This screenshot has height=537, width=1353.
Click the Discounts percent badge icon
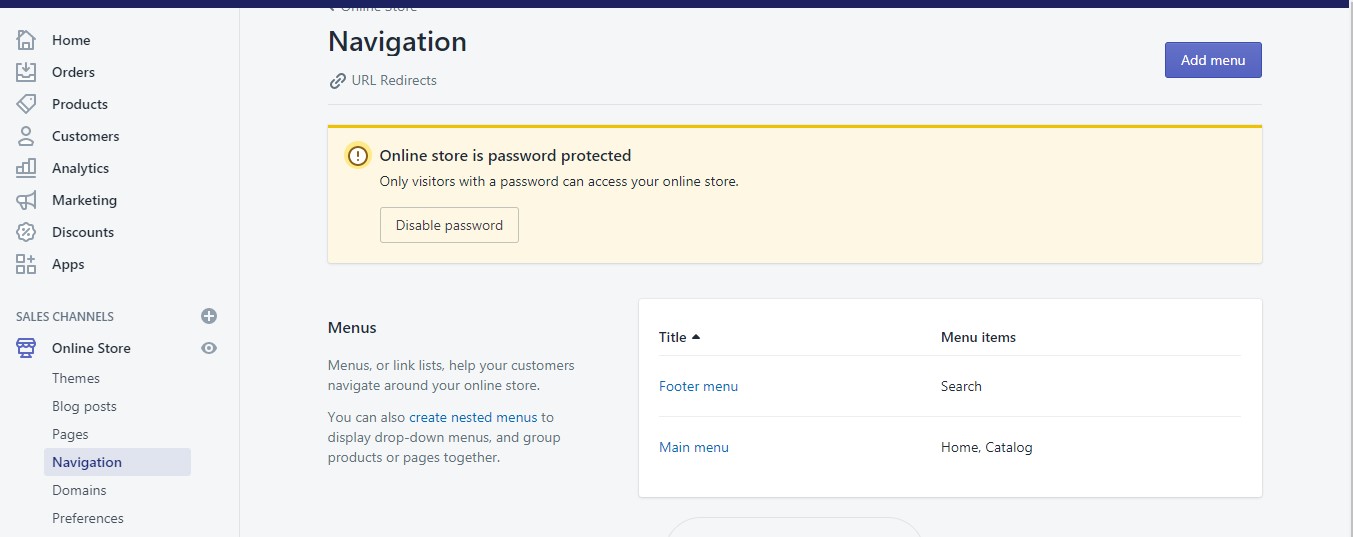pos(26,232)
